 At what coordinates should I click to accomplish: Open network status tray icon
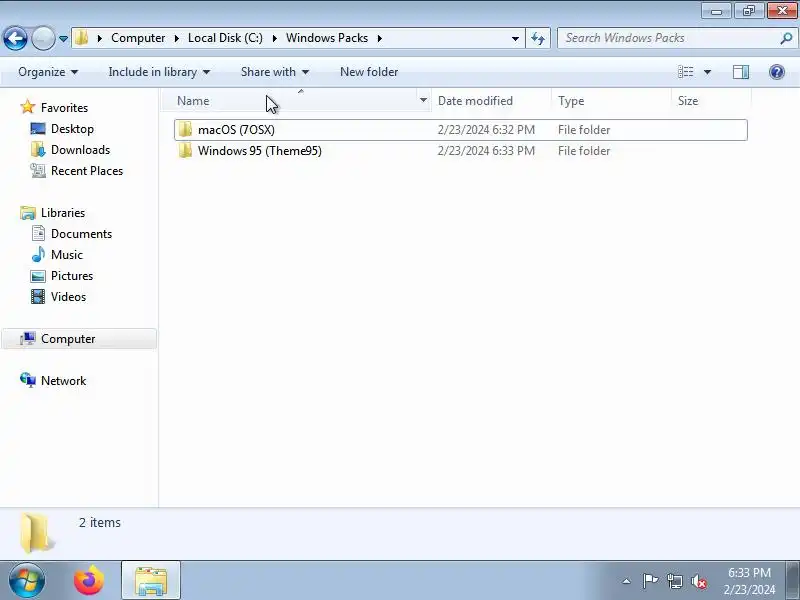pos(674,581)
